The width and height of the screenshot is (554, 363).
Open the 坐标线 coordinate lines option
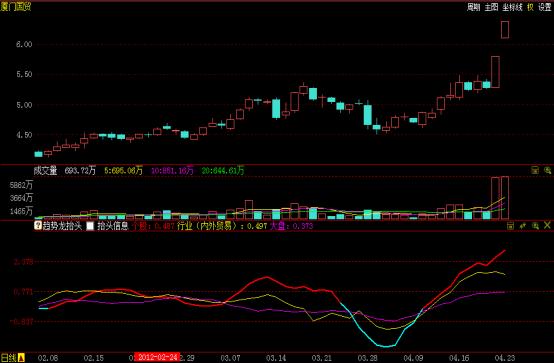tap(512, 7)
